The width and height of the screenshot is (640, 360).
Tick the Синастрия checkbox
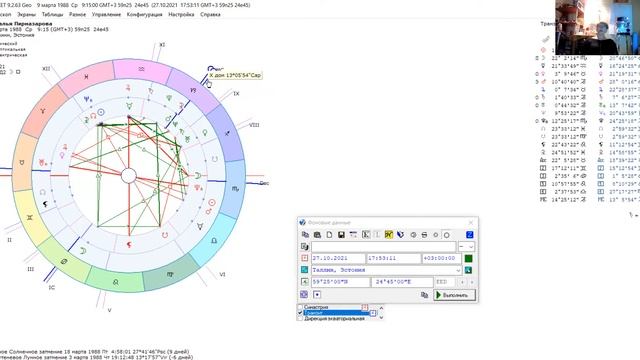coord(300,307)
